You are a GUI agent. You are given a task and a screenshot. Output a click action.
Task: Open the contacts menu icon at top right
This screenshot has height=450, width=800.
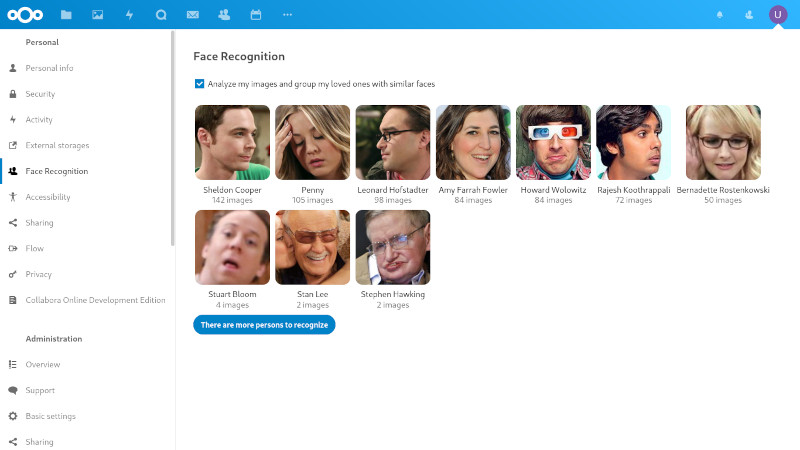[x=748, y=15]
